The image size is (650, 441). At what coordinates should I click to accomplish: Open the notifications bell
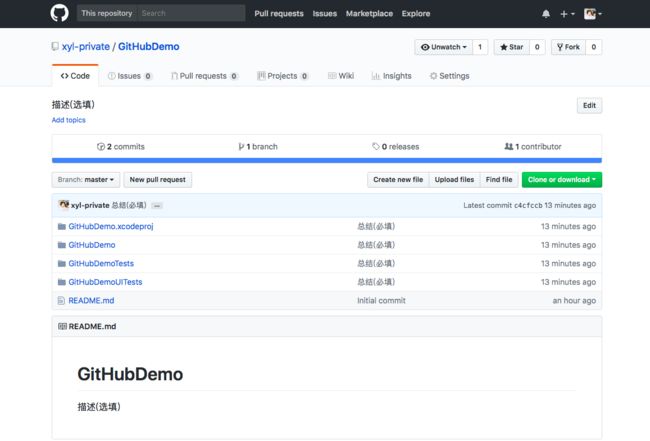tap(546, 14)
